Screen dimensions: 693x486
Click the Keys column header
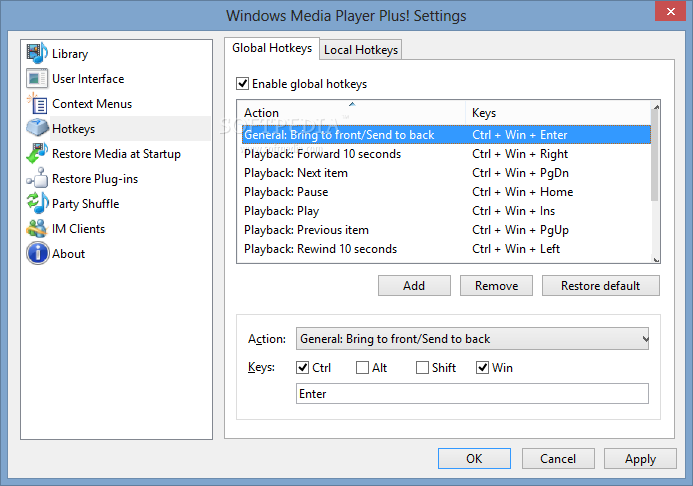pyautogui.click(x=558, y=113)
